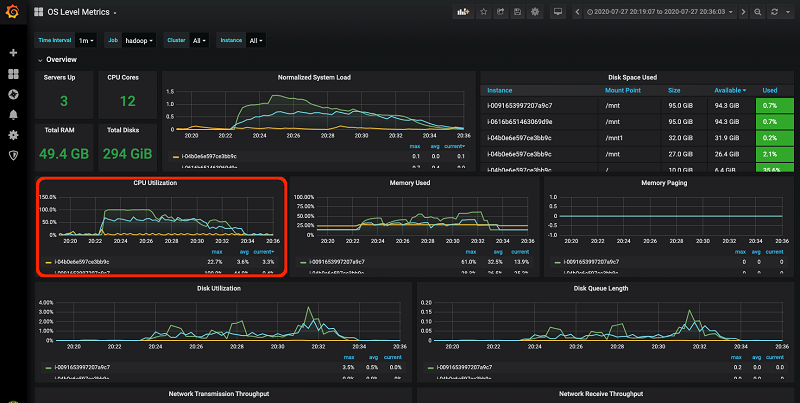Sort Disk Space table by Mount Point

[622, 90]
